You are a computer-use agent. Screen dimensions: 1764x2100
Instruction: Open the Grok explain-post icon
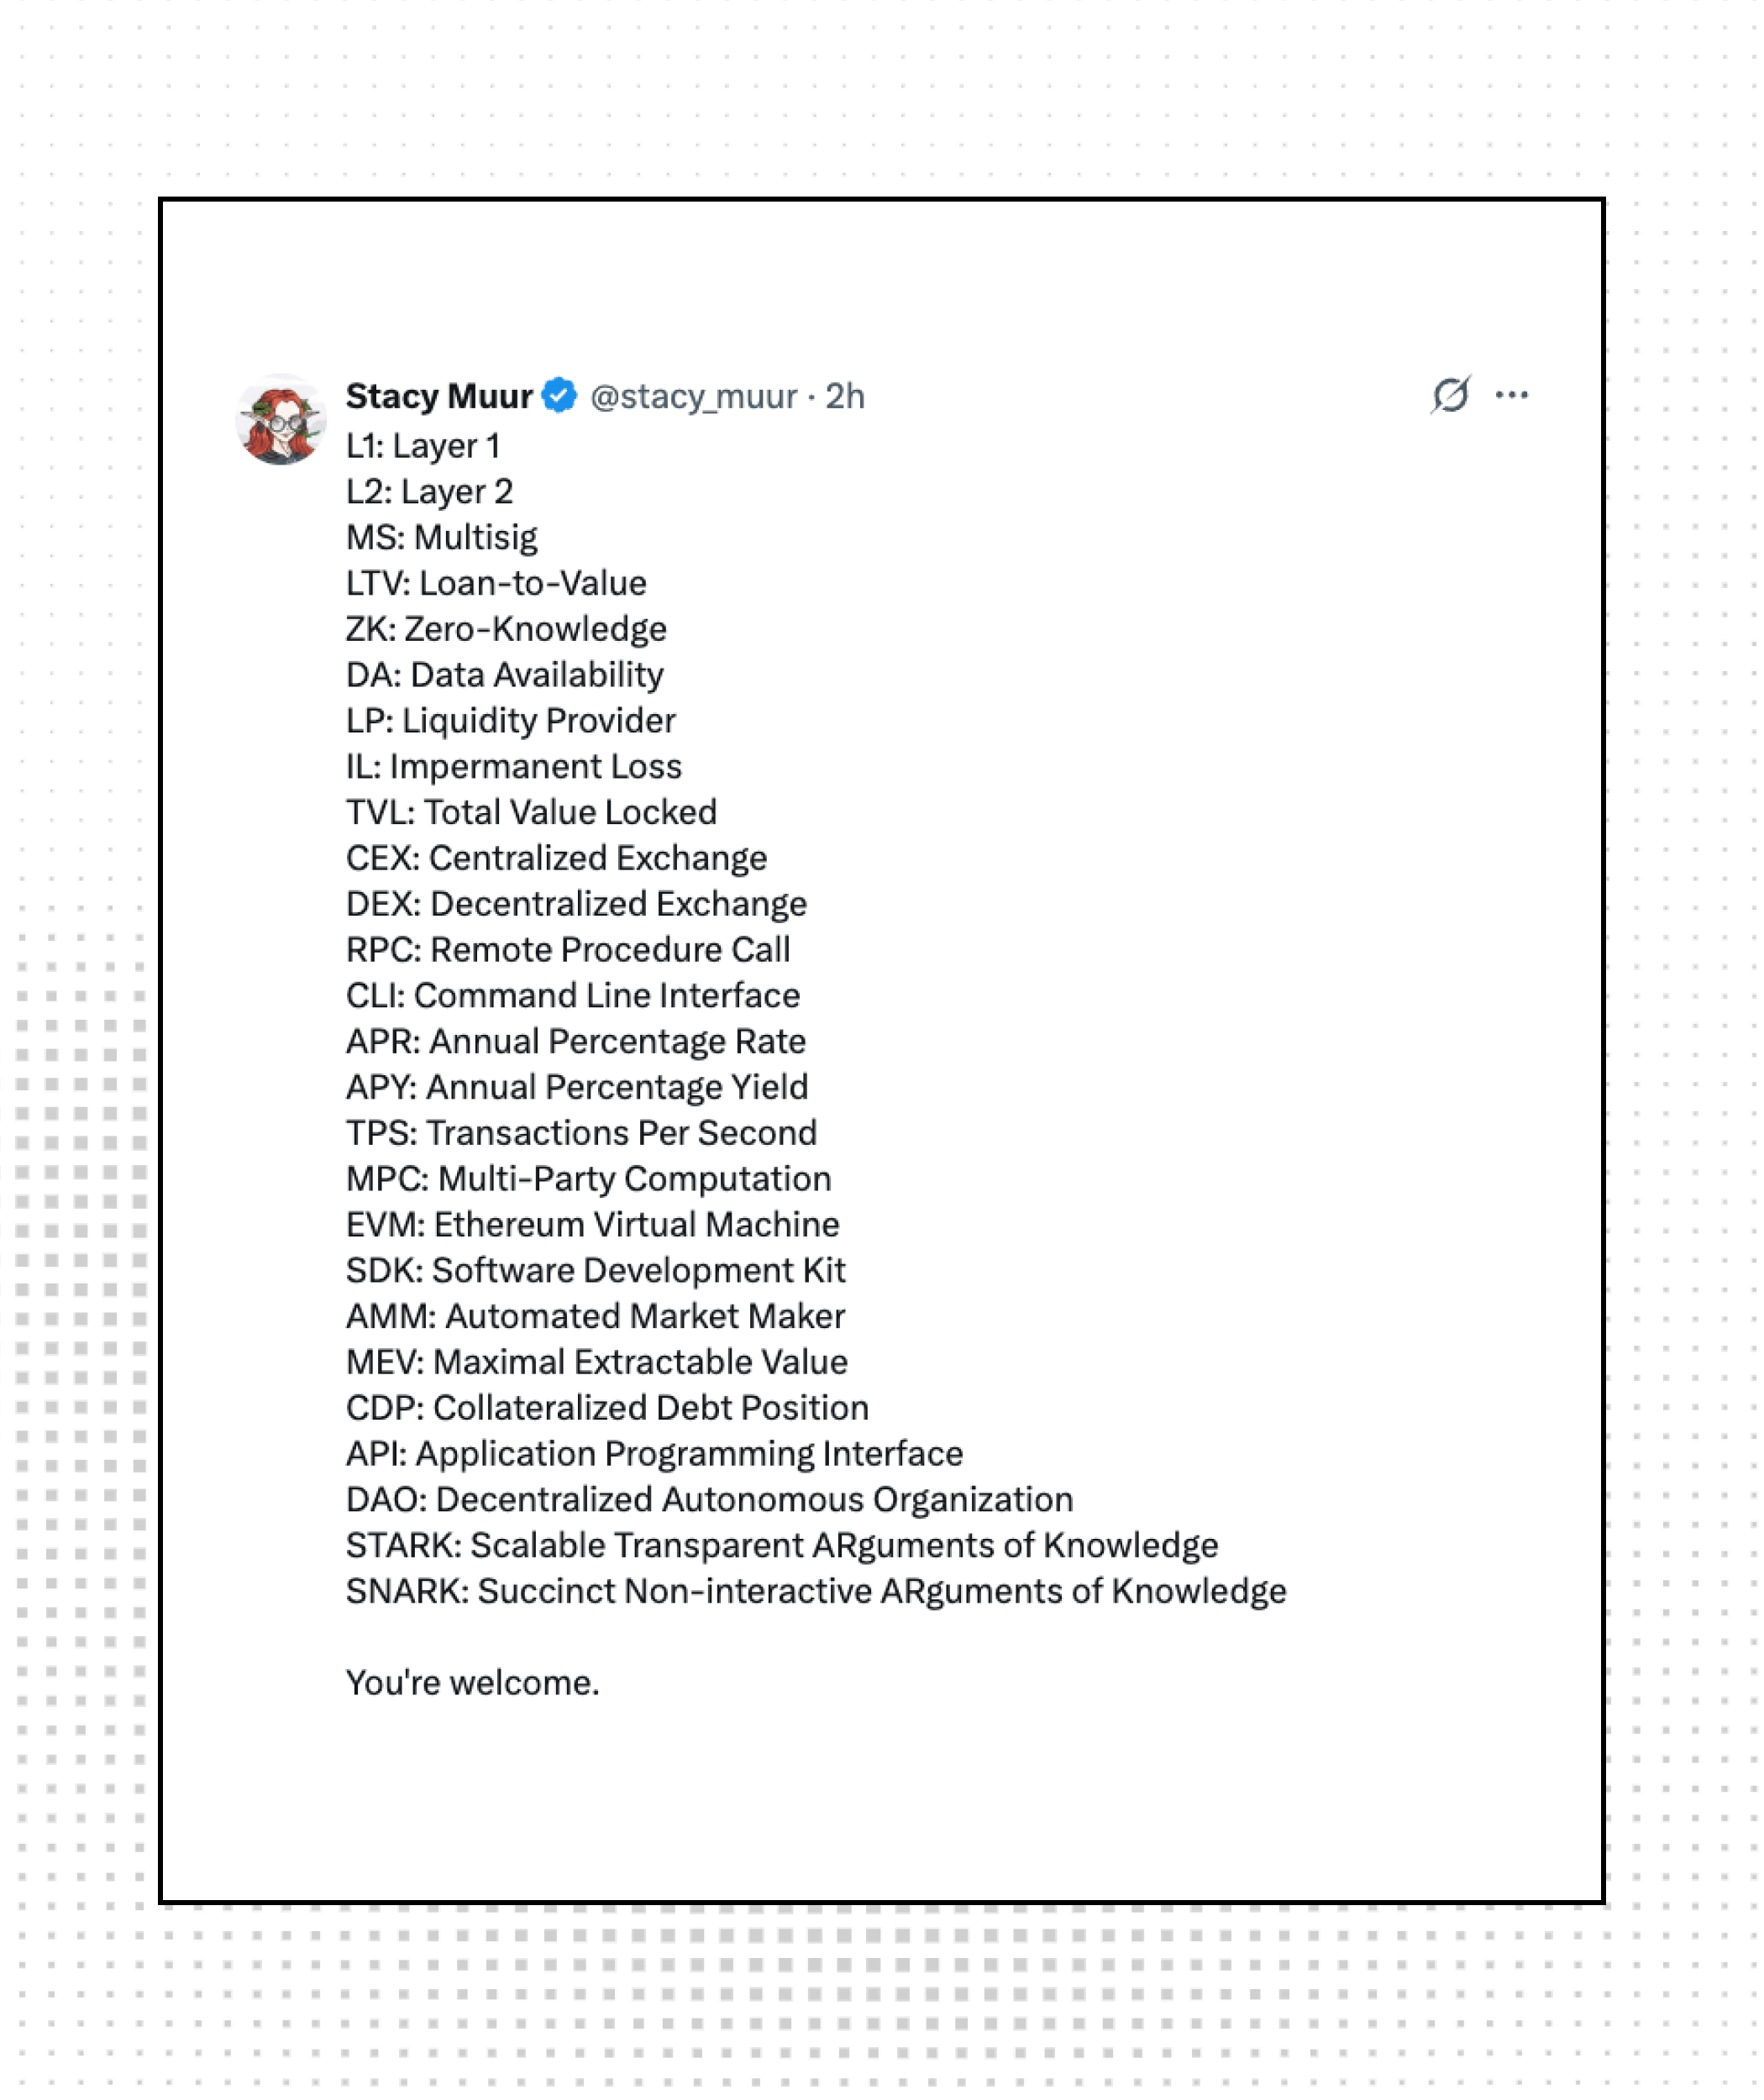[1449, 395]
